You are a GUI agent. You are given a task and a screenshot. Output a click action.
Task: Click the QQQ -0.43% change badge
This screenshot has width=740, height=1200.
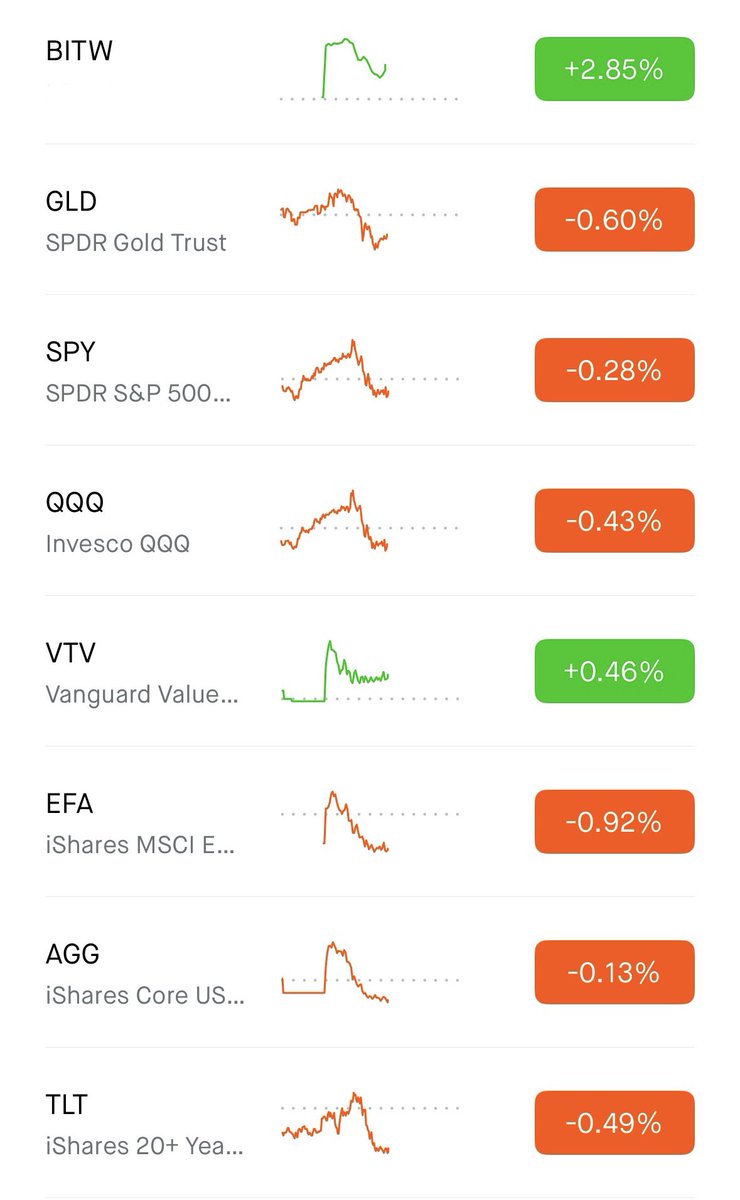click(x=614, y=520)
